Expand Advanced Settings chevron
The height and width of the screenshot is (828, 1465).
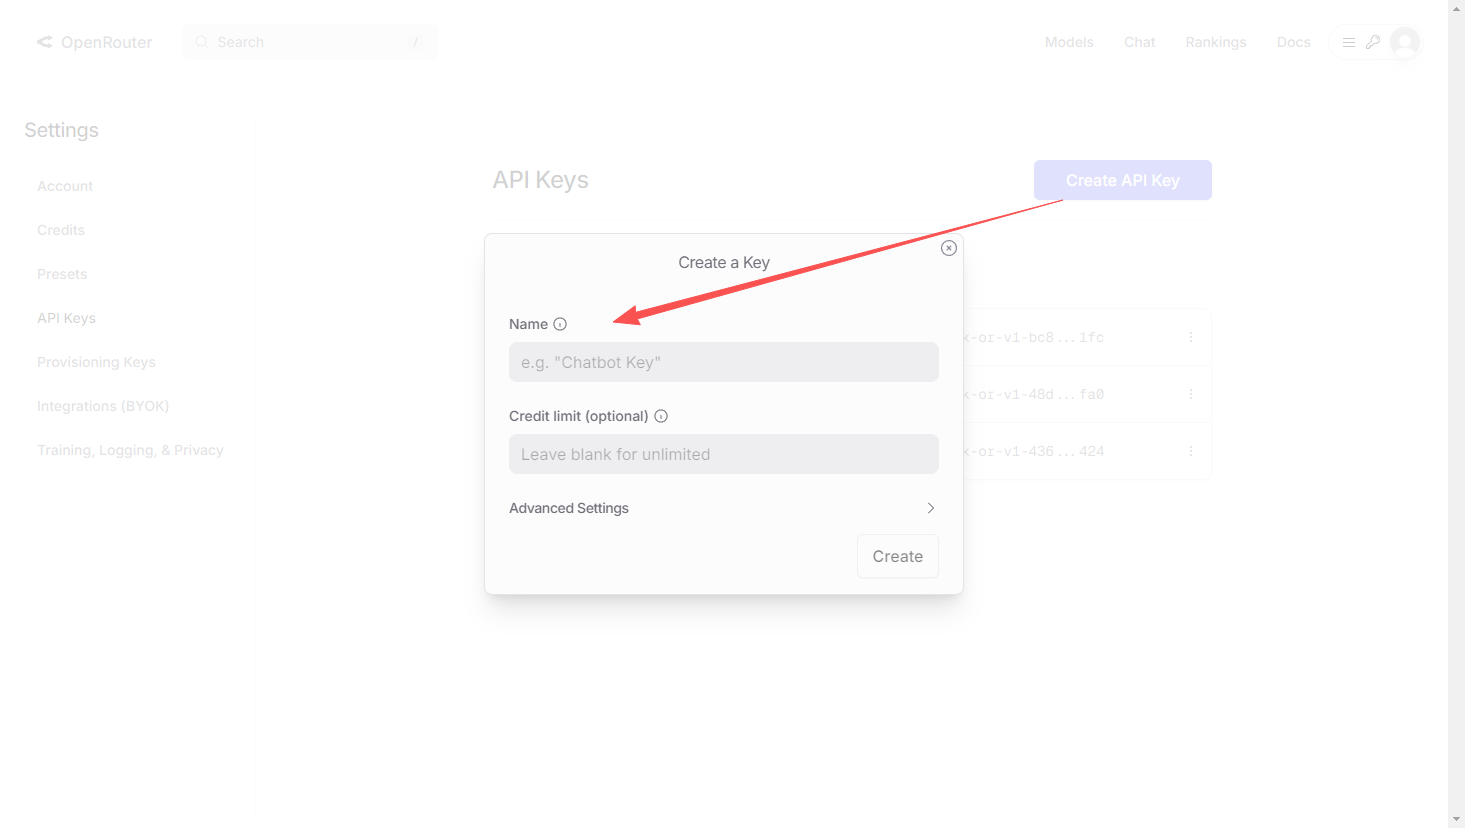coord(931,508)
